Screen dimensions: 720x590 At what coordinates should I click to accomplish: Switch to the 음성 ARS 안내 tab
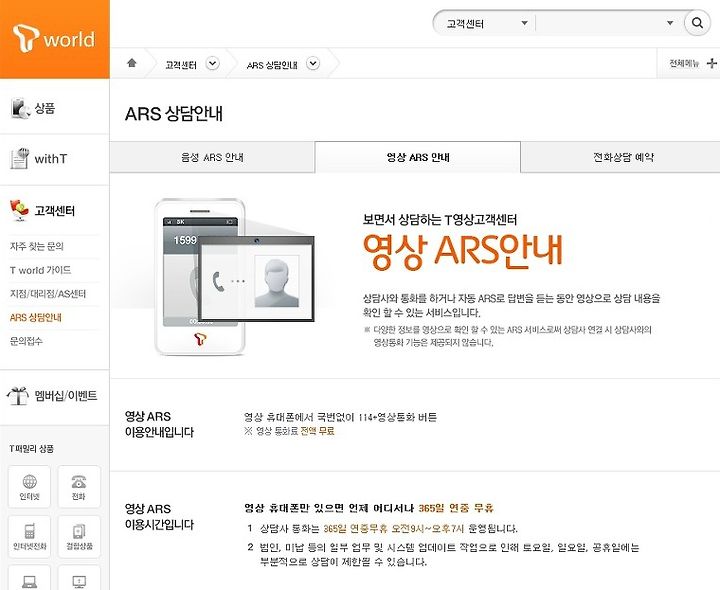tap(212, 157)
